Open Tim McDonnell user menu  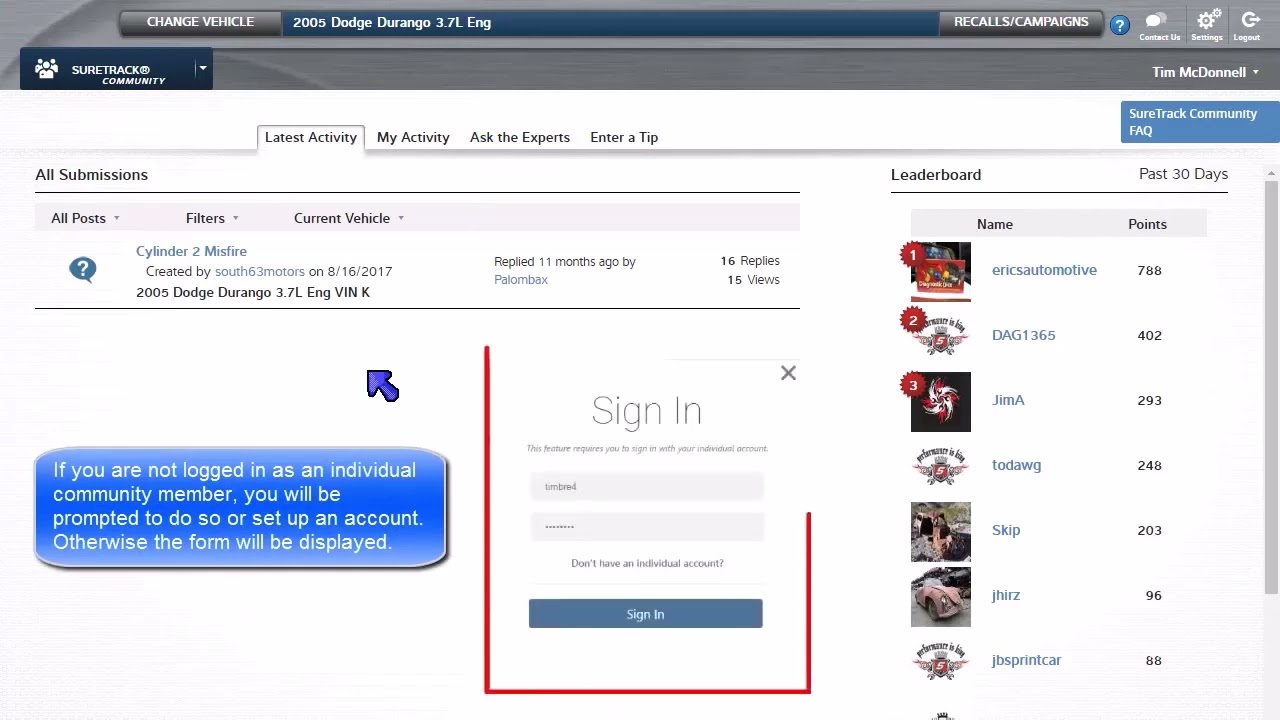[1205, 72]
